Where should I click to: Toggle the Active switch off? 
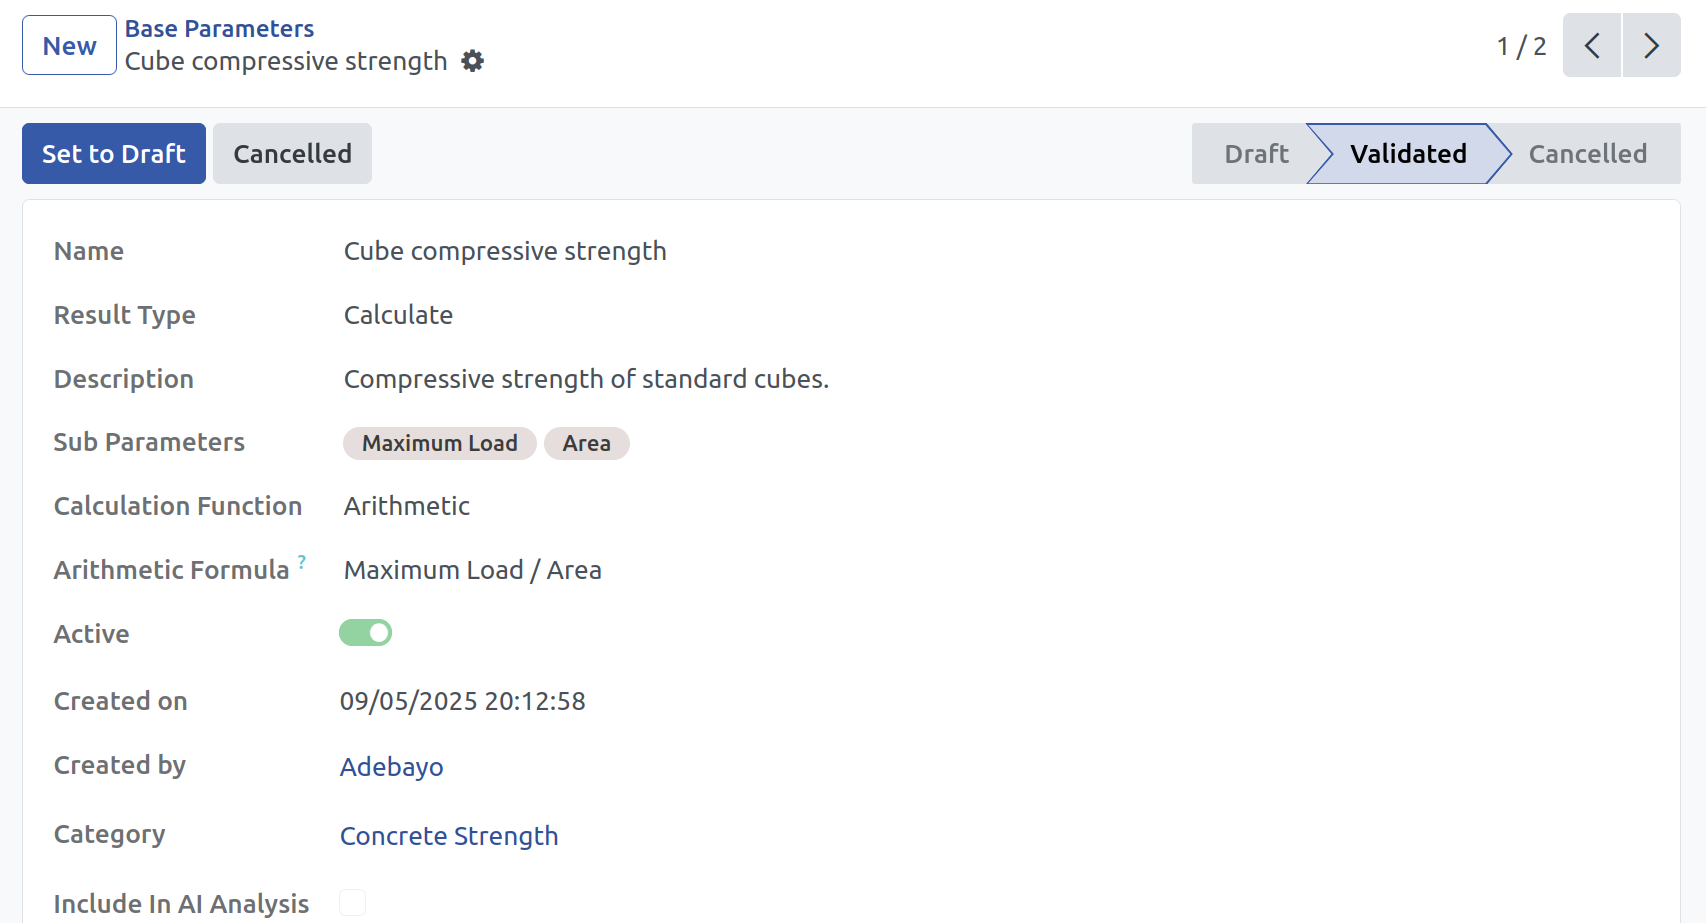click(365, 633)
